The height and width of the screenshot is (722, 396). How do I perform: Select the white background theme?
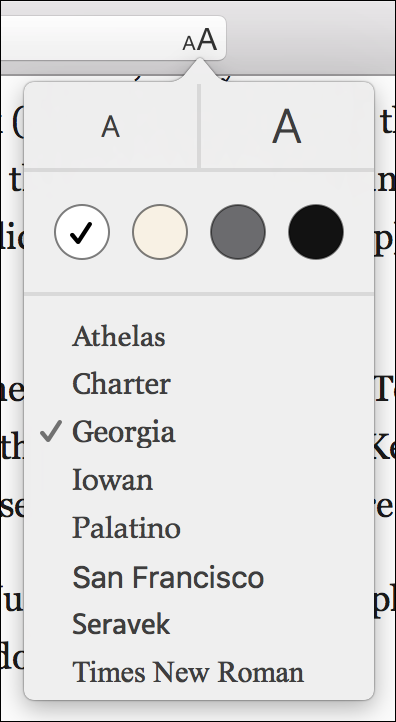(82, 232)
